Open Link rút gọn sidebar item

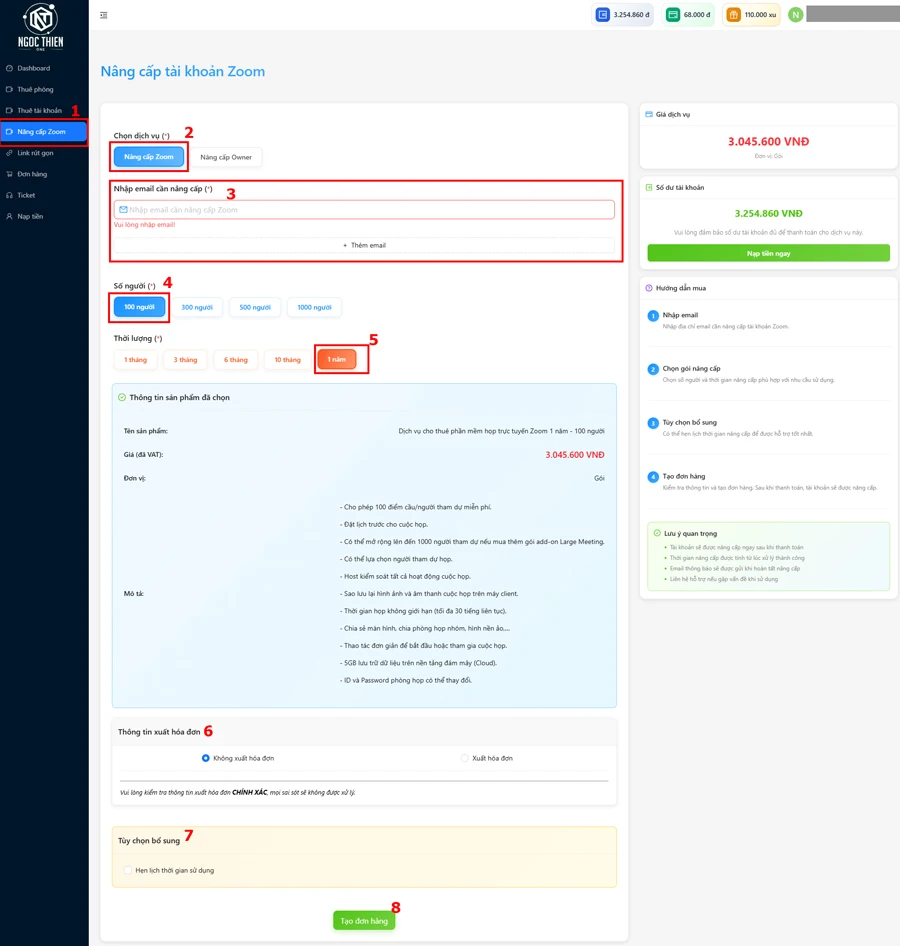35,153
